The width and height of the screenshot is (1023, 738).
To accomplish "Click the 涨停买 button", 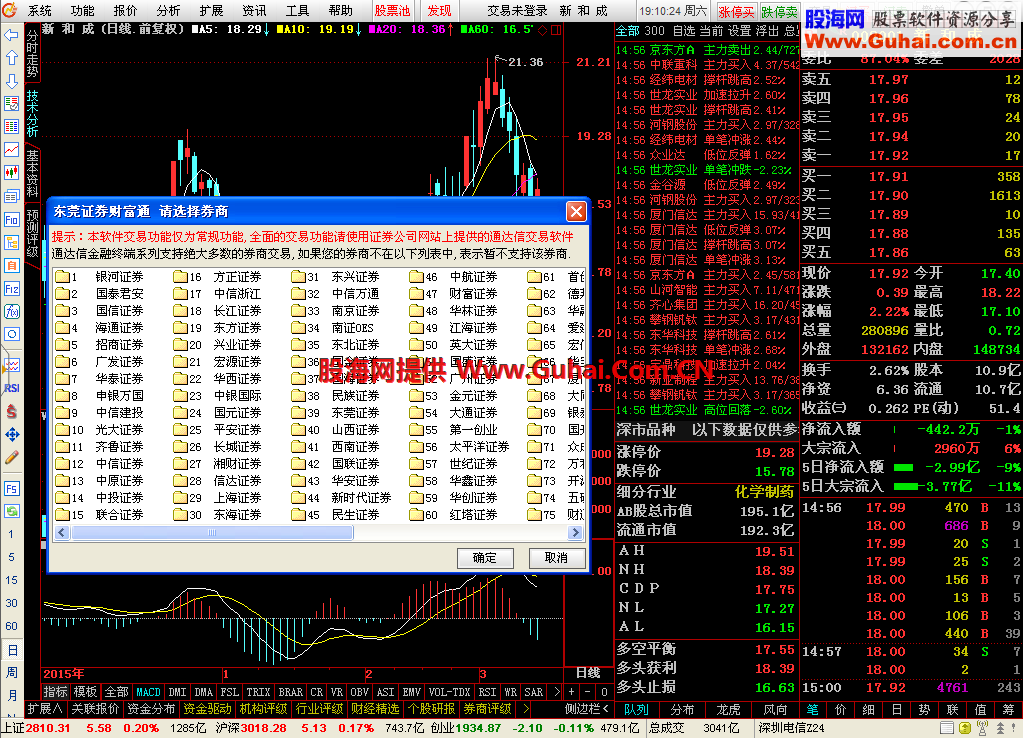I will point(737,12).
